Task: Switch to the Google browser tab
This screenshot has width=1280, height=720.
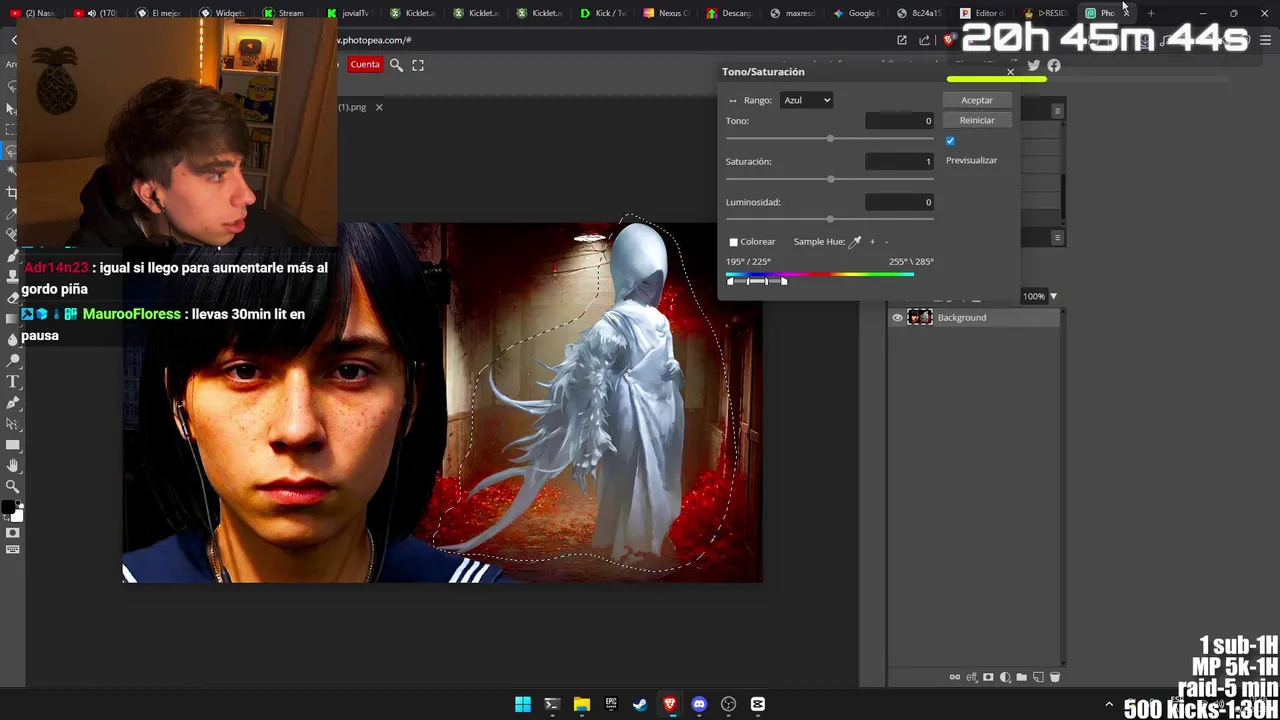Action: pyautogui.click(x=853, y=13)
